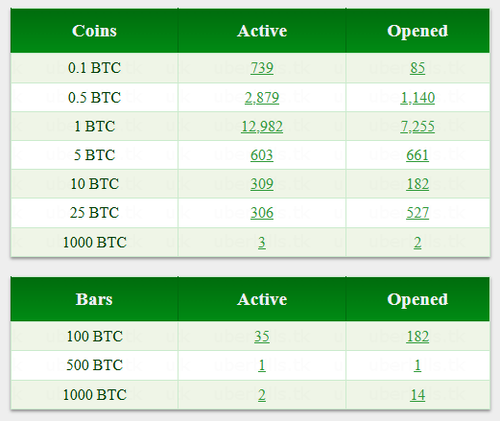Screen dimensions: 500x421
Task: View 12,982 active 1 BTC coins
Action: pos(262,126)
